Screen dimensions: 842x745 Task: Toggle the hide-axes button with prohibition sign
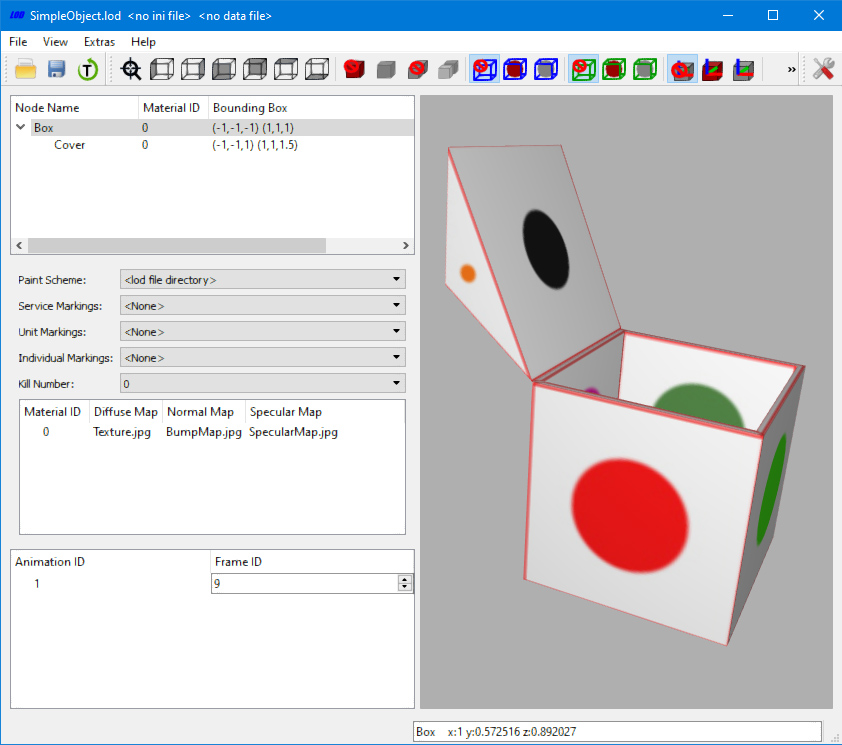pyautogui.click(x=682, y=69)
